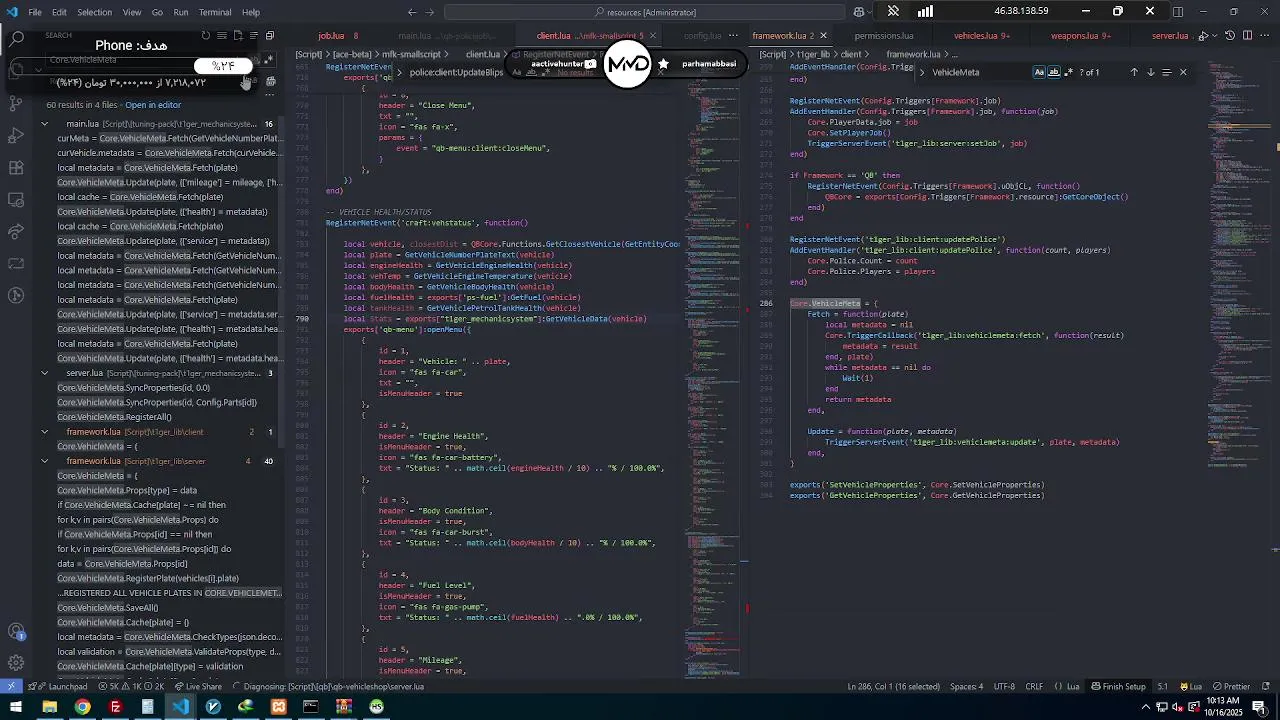The width and height of the screenshot is (1280, 720).
Task: Switch to the server.lua tab
Action: tap(1170, 36)
